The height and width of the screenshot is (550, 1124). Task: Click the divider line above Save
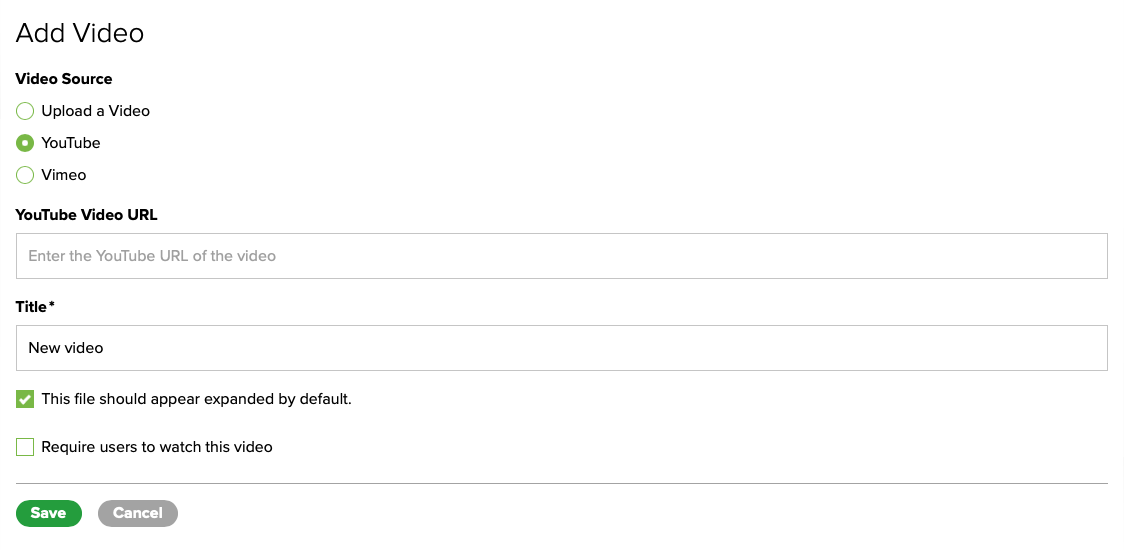click(561, 484)
